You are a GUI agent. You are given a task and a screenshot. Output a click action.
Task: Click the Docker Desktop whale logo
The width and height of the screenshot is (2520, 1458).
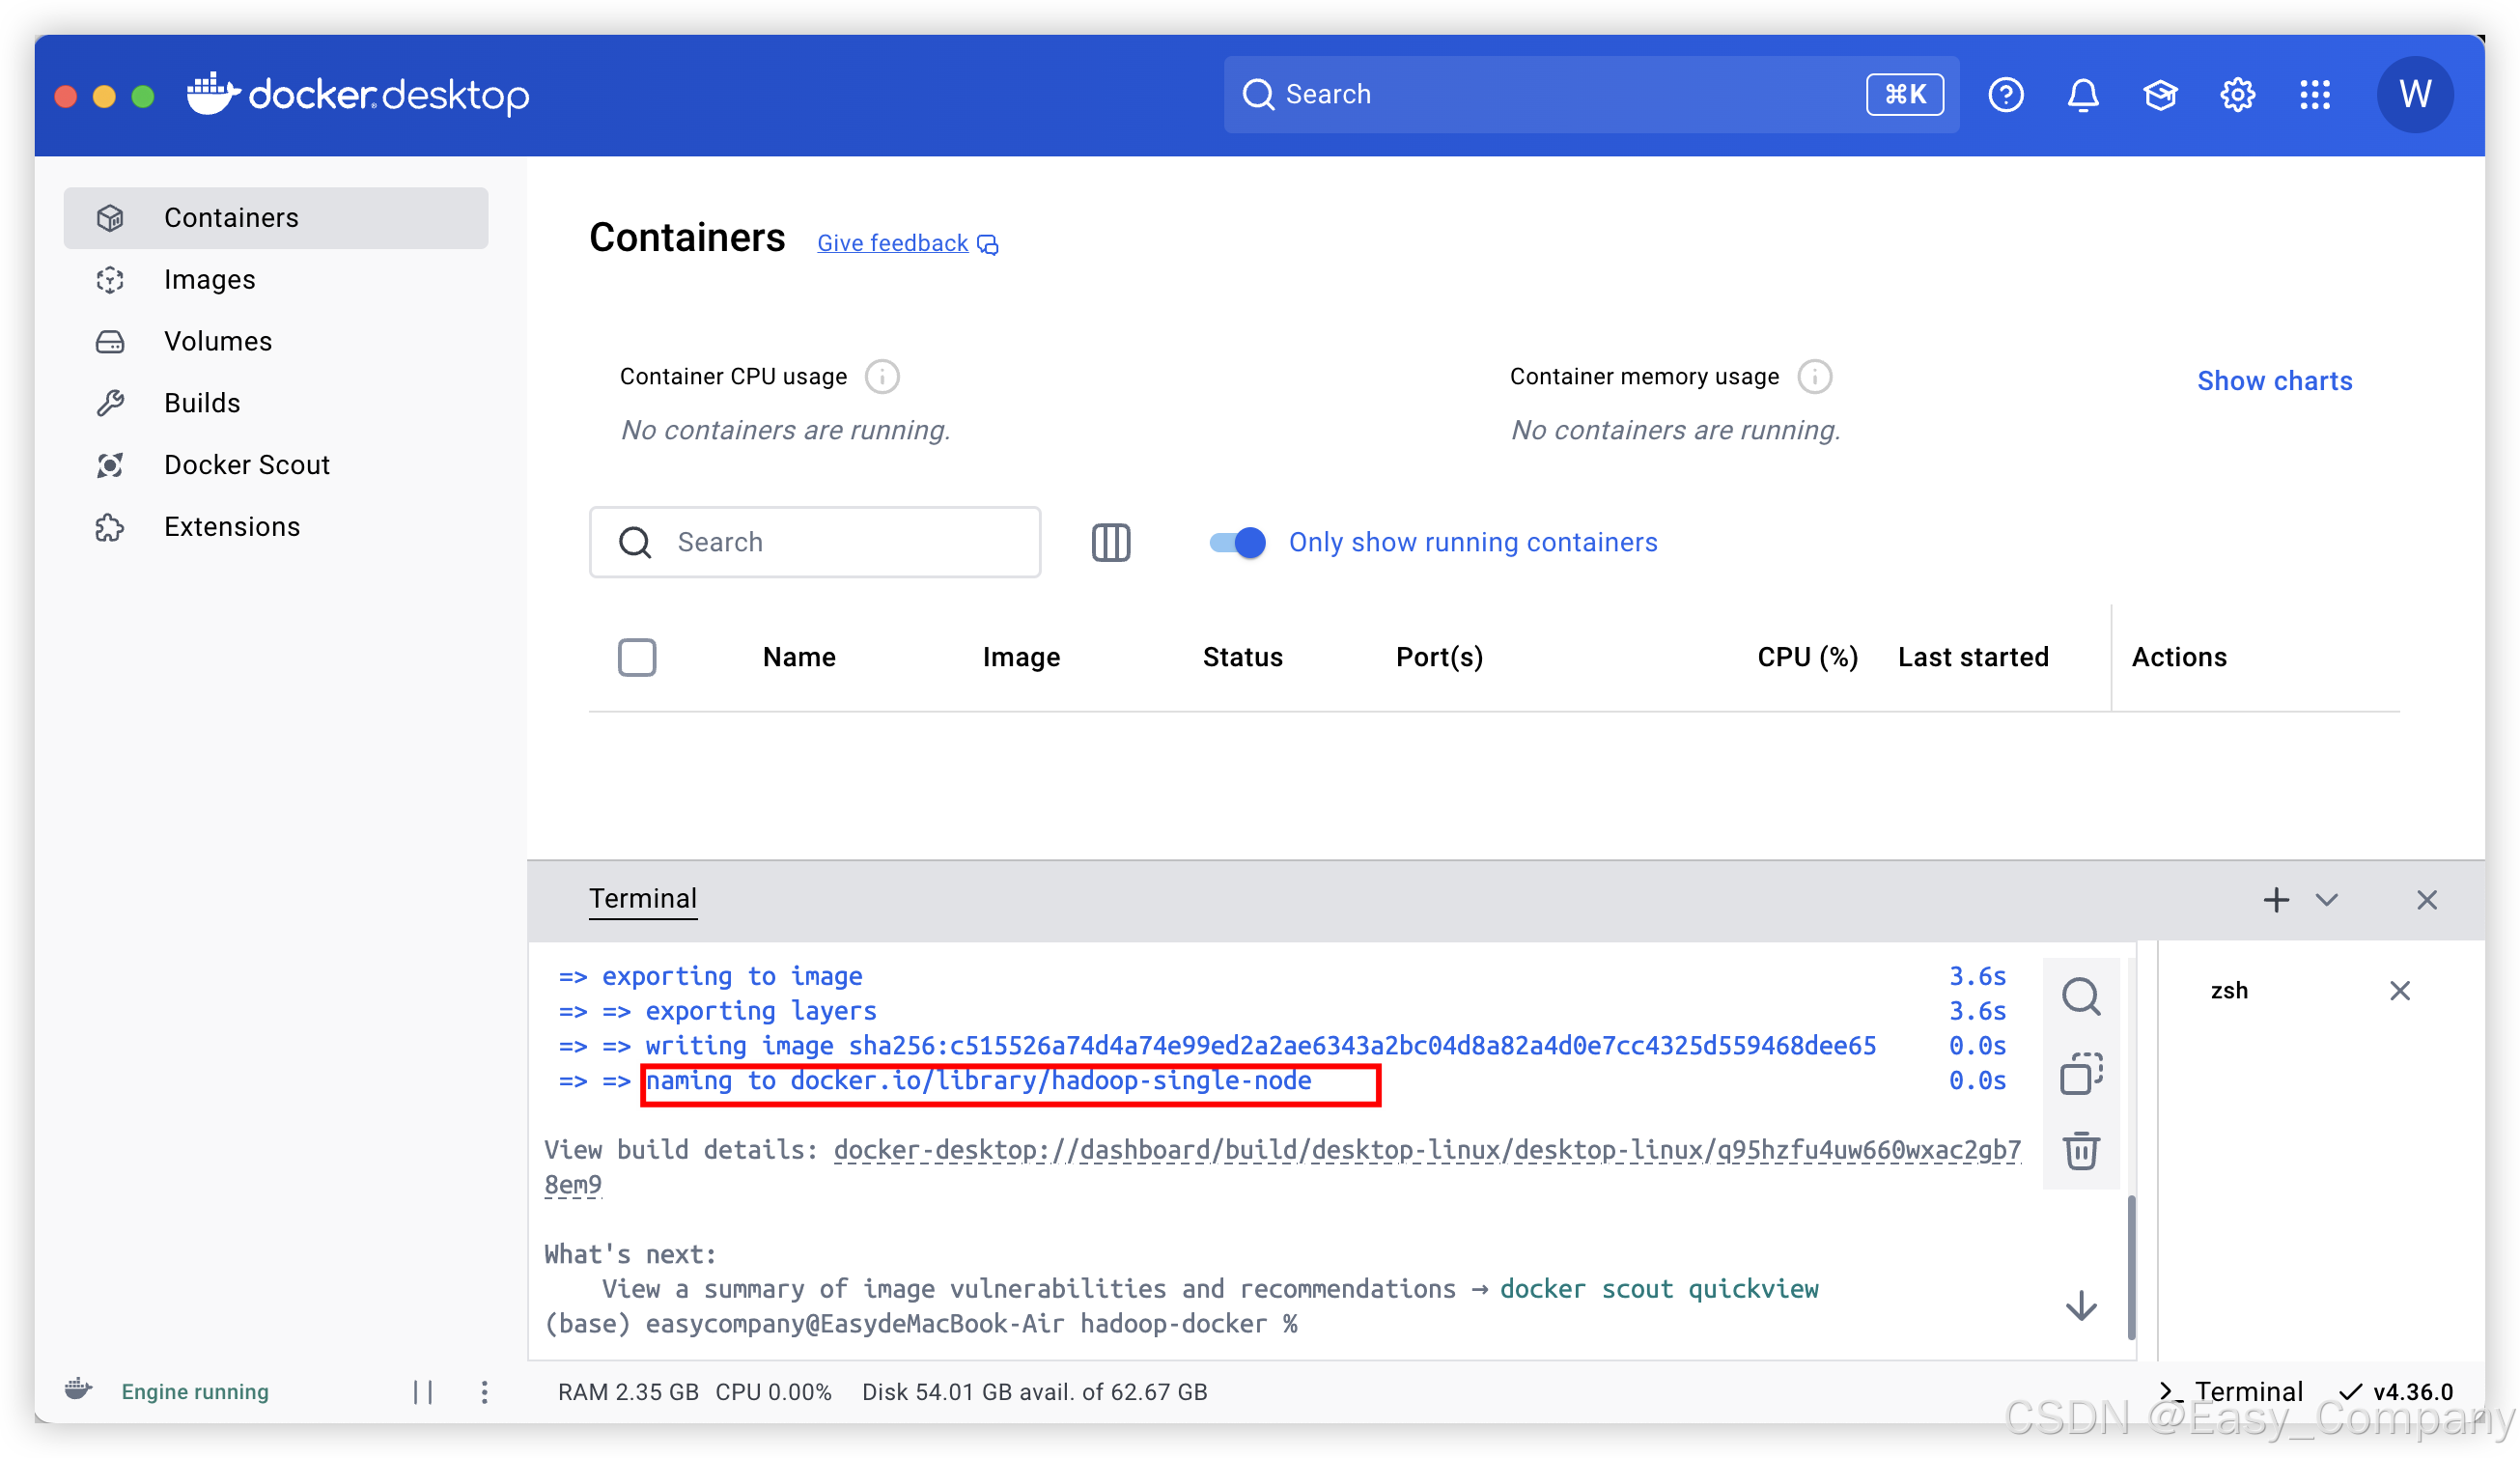point(357,95)
